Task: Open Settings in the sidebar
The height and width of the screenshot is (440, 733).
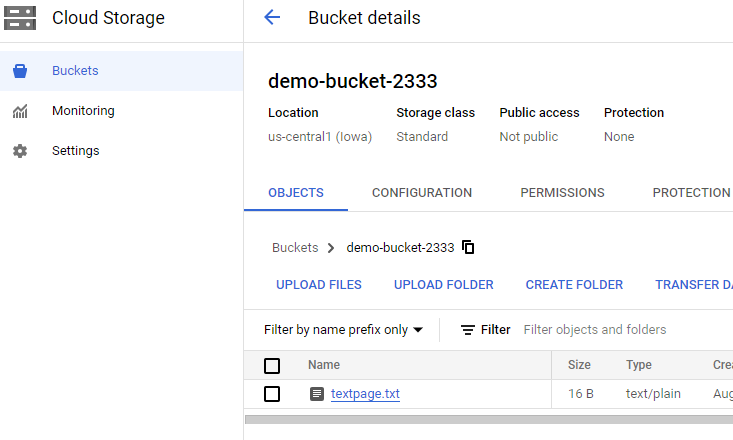Action: tap(122, 151)
